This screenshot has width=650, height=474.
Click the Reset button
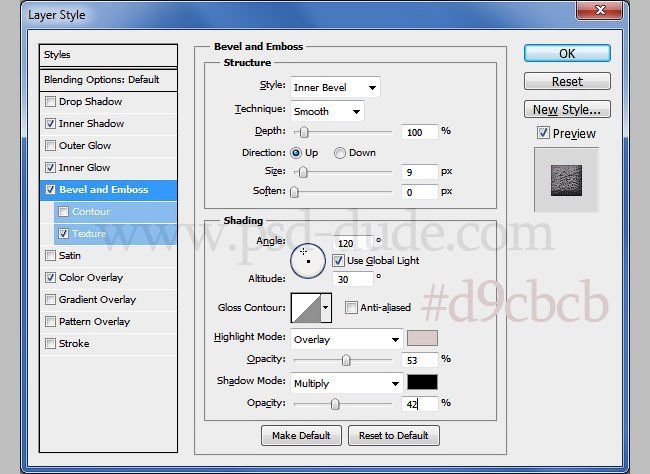567,81
